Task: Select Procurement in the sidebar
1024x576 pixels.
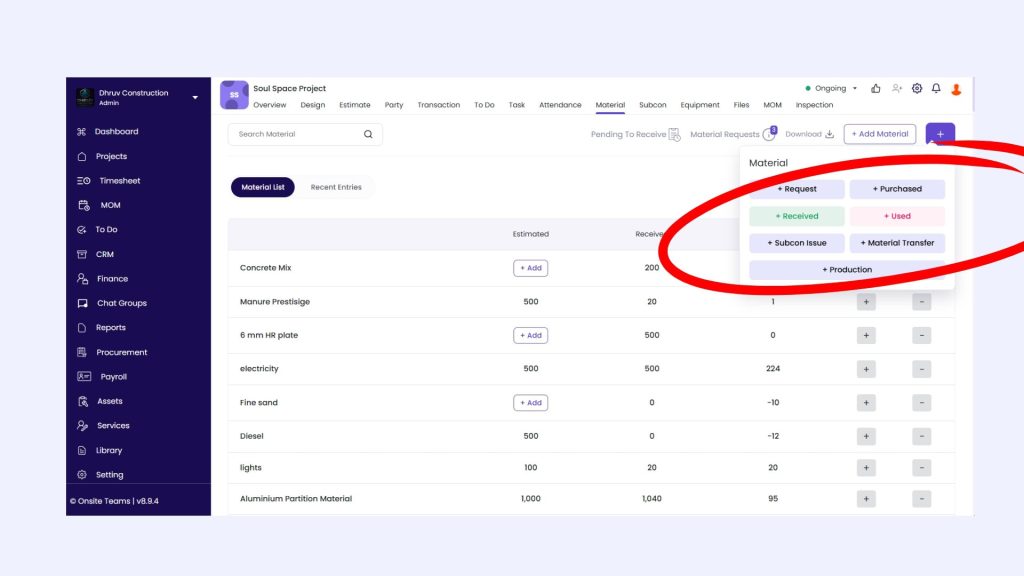Action: click(x=121, y=352)
